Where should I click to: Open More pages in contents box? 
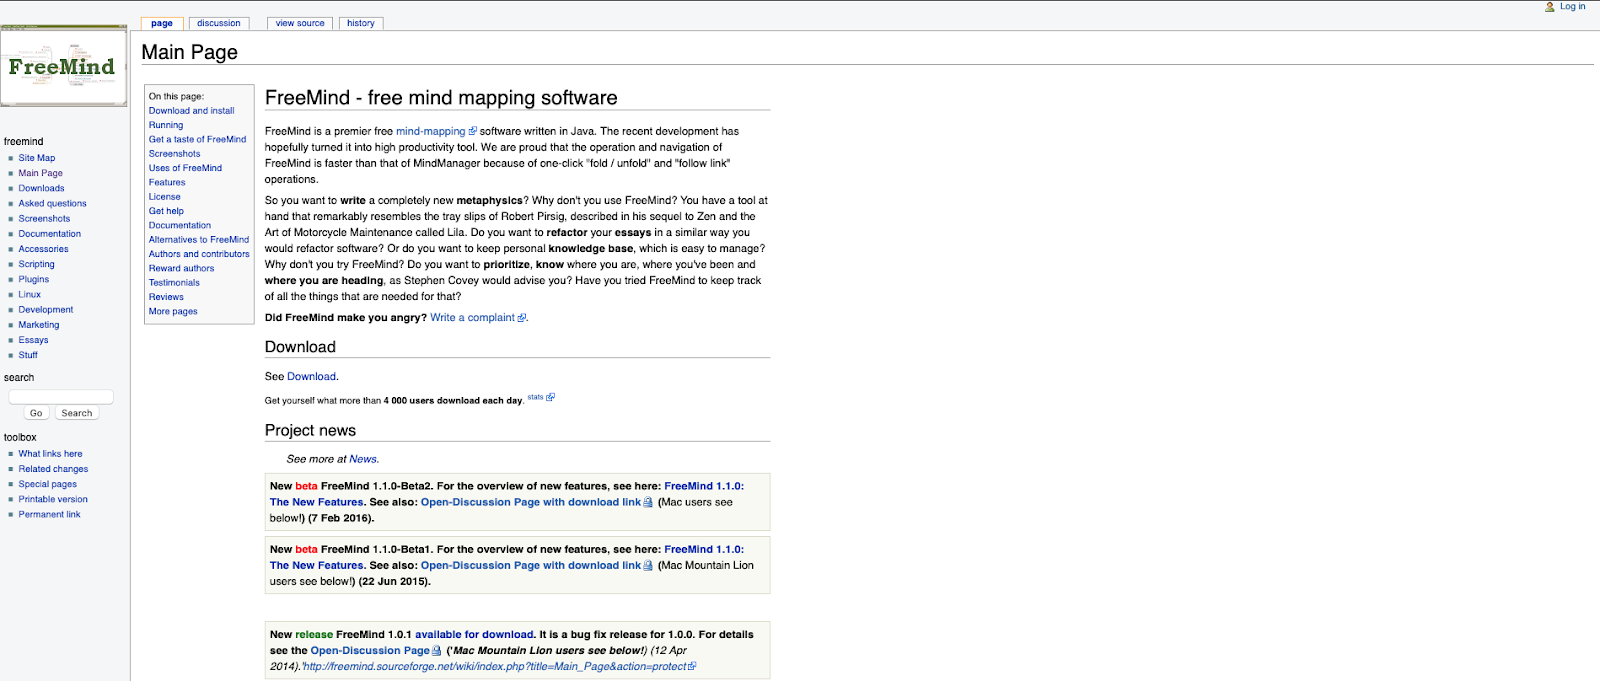pyautogui.click(x=173, y=311)
